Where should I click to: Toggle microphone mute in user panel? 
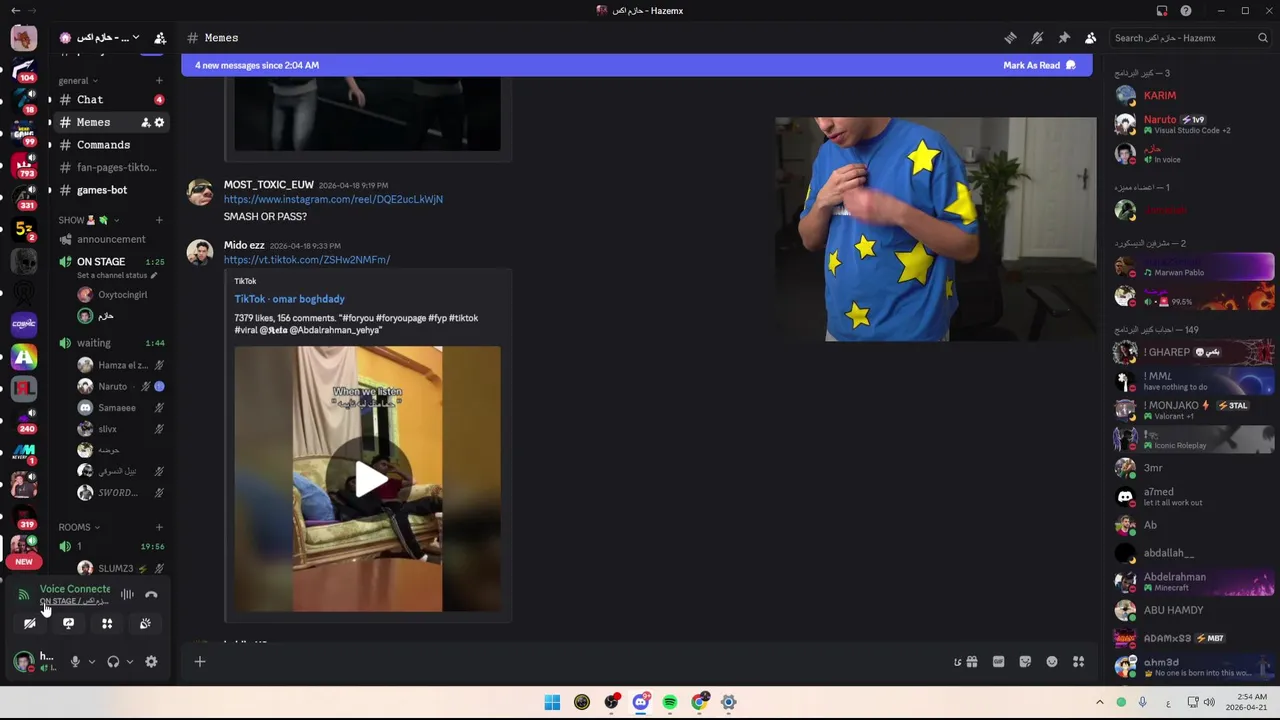point(75,661)
